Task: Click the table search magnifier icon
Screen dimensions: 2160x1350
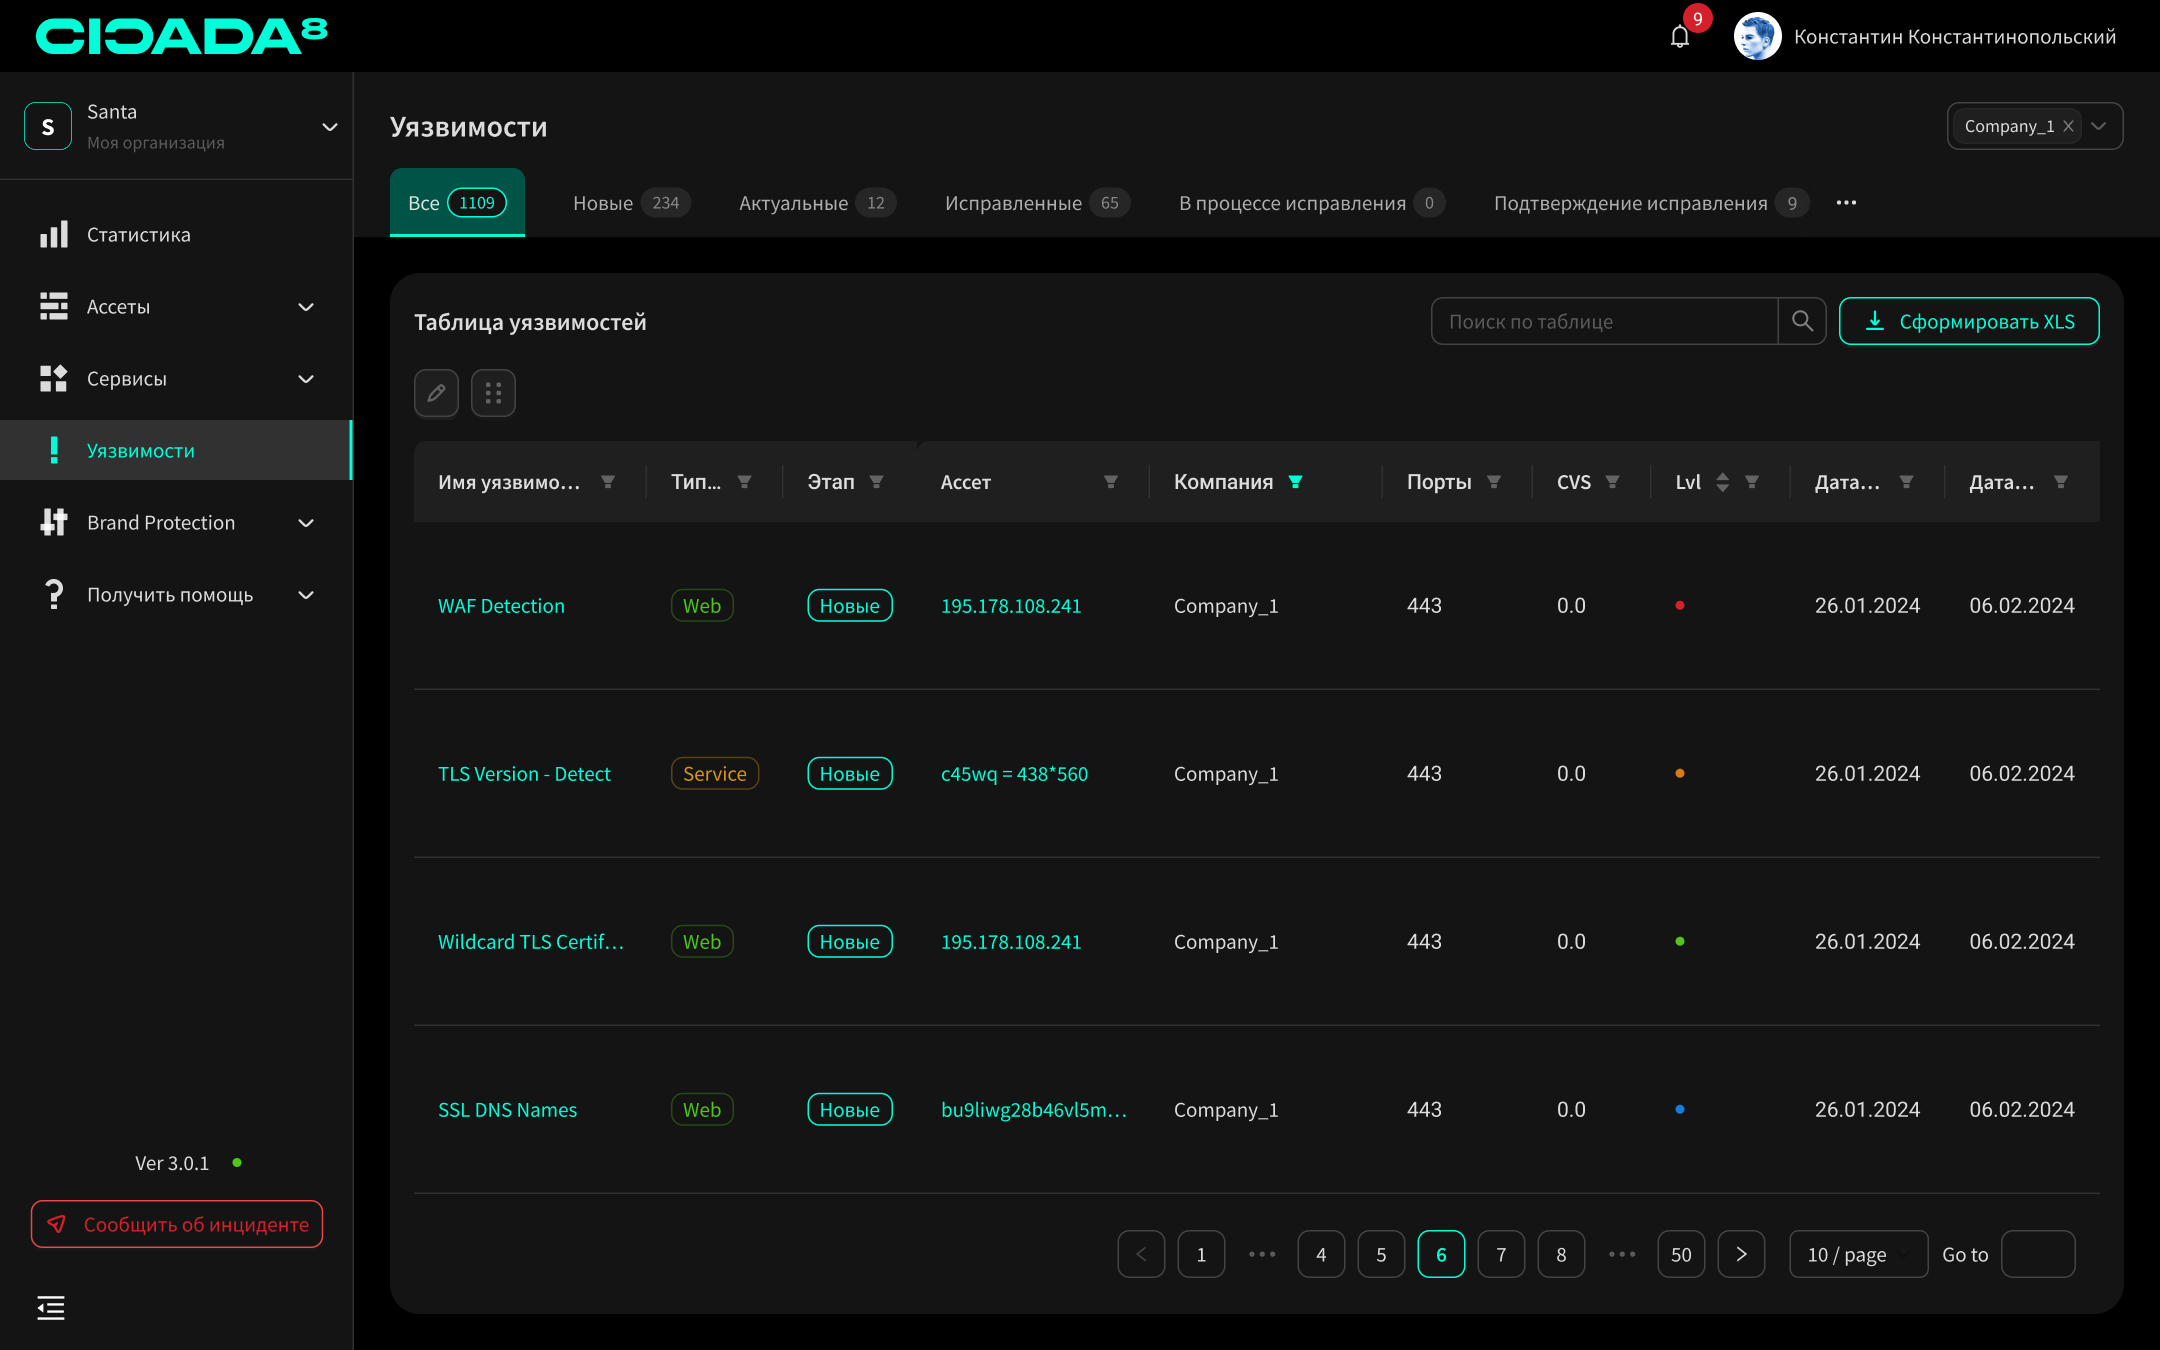Action: 1802,321
